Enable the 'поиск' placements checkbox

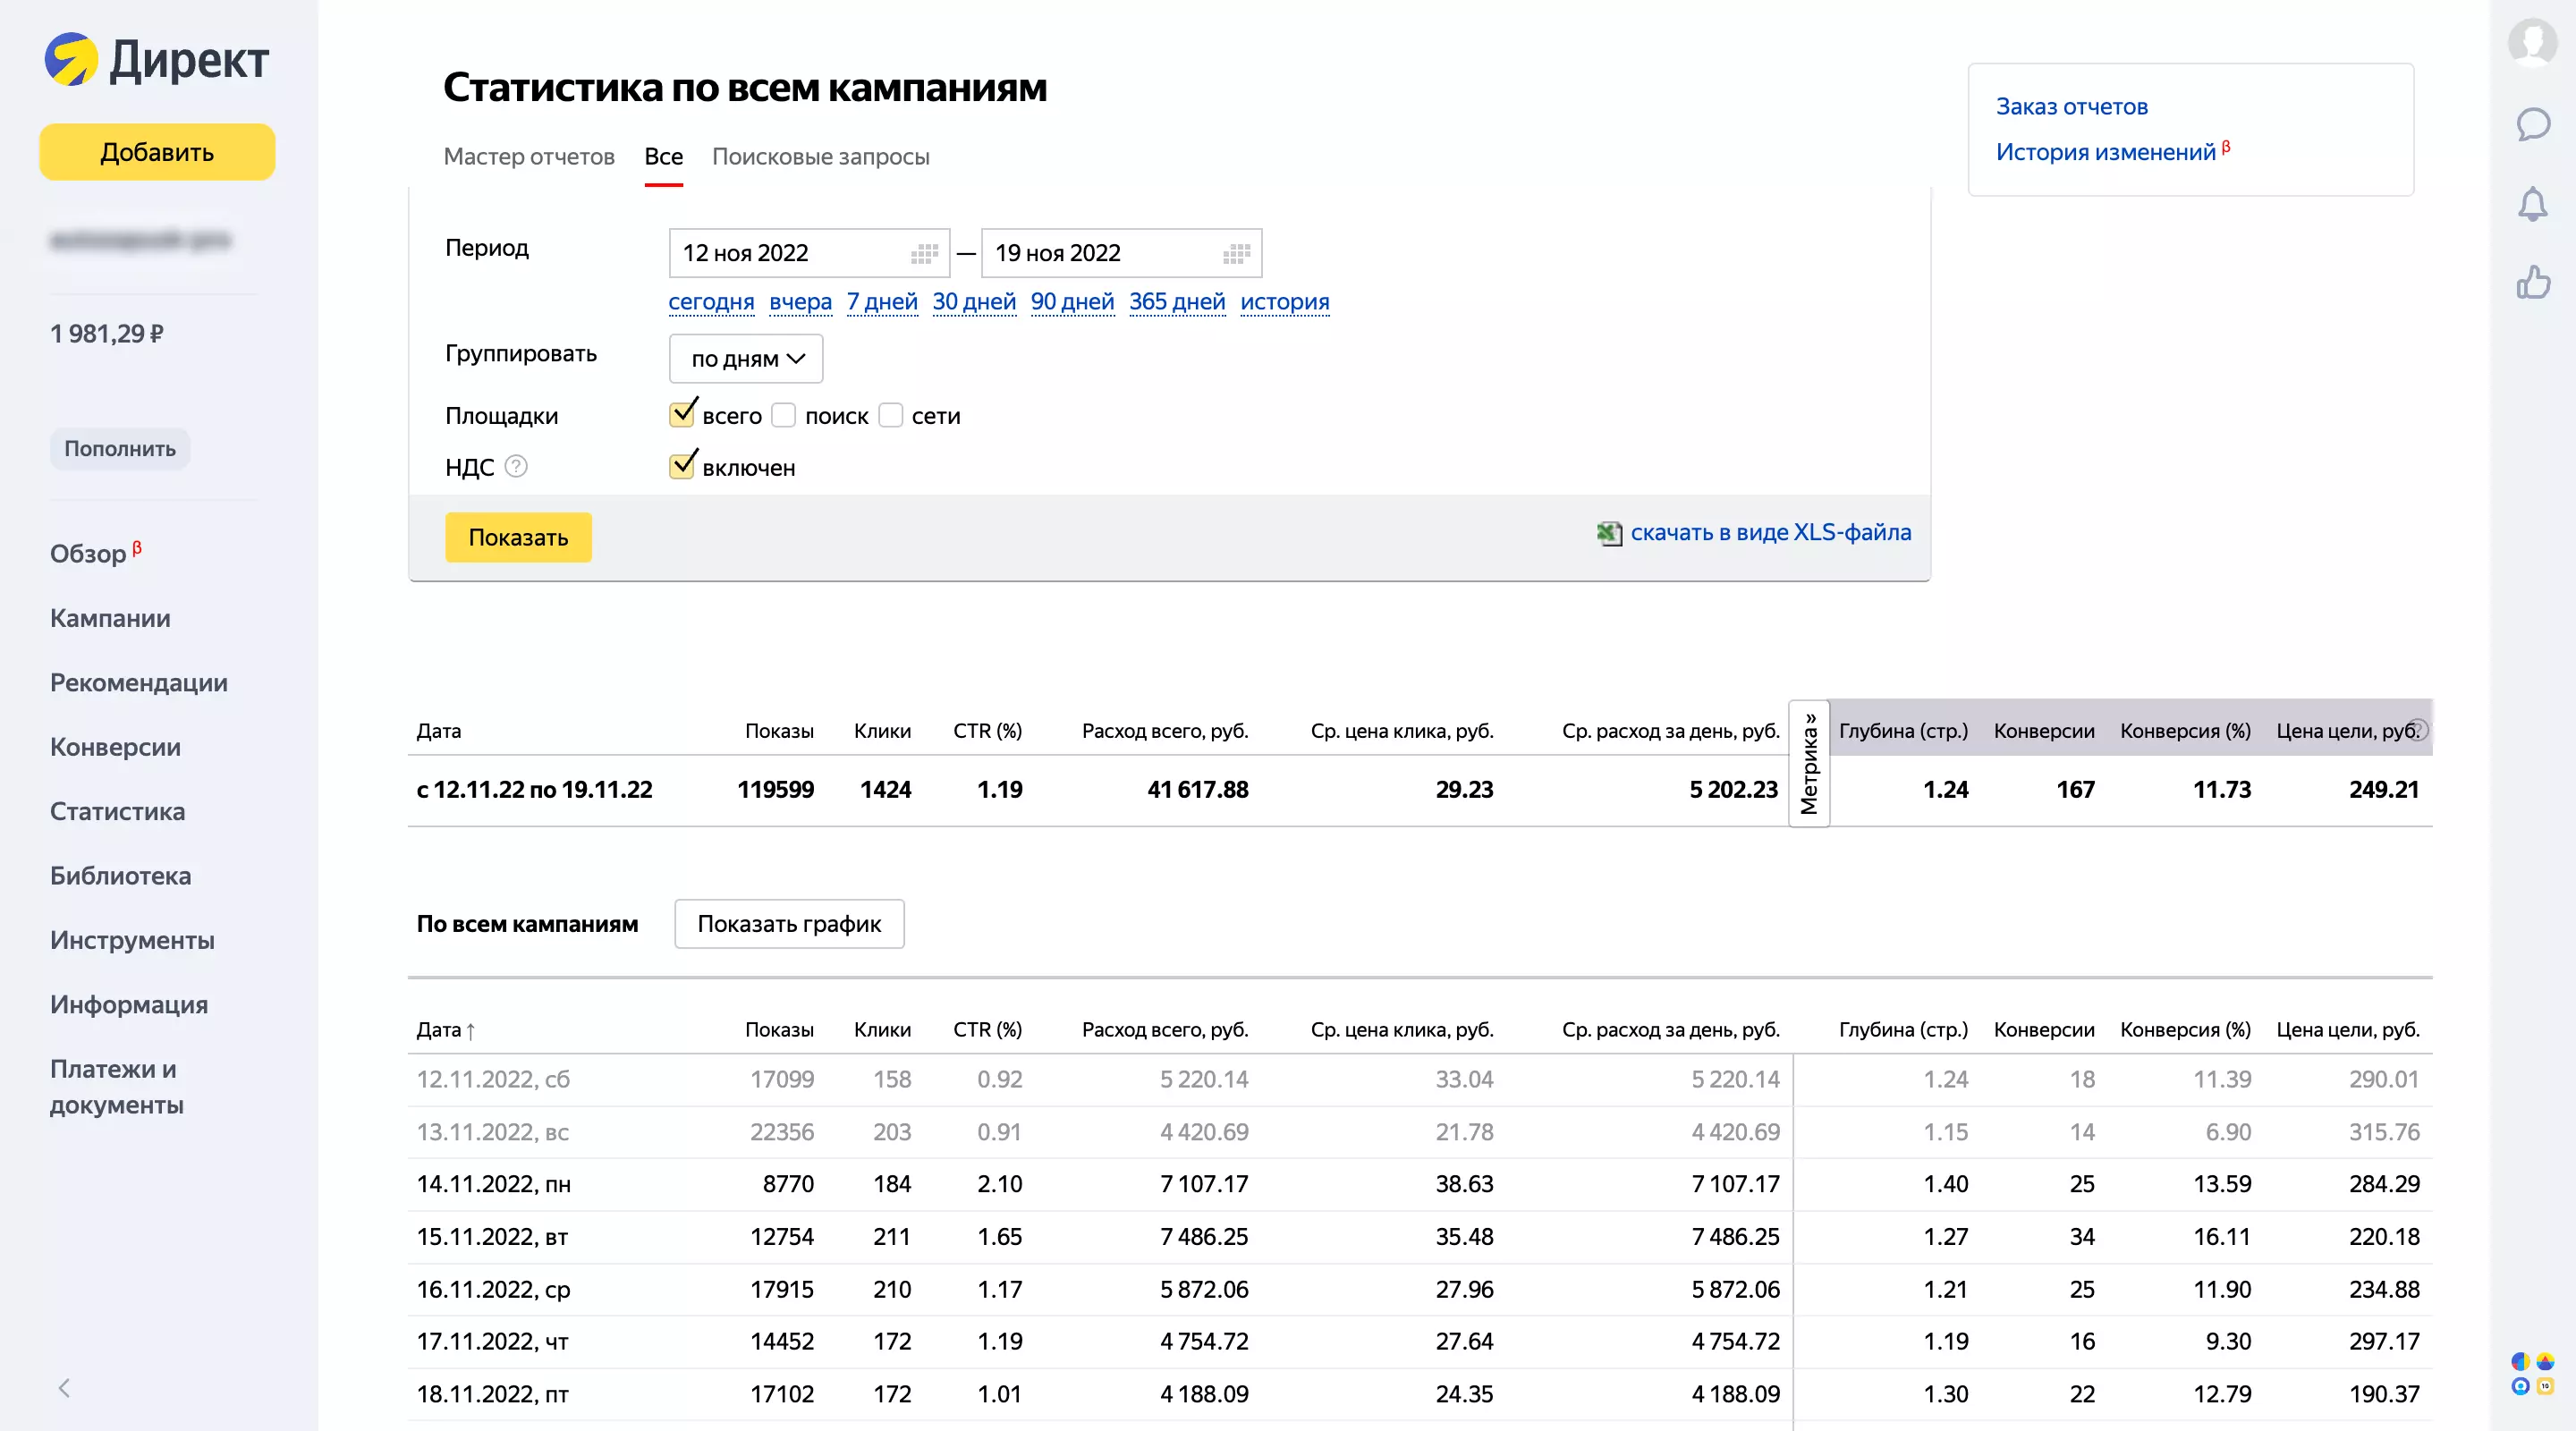[x=784, y=415]
